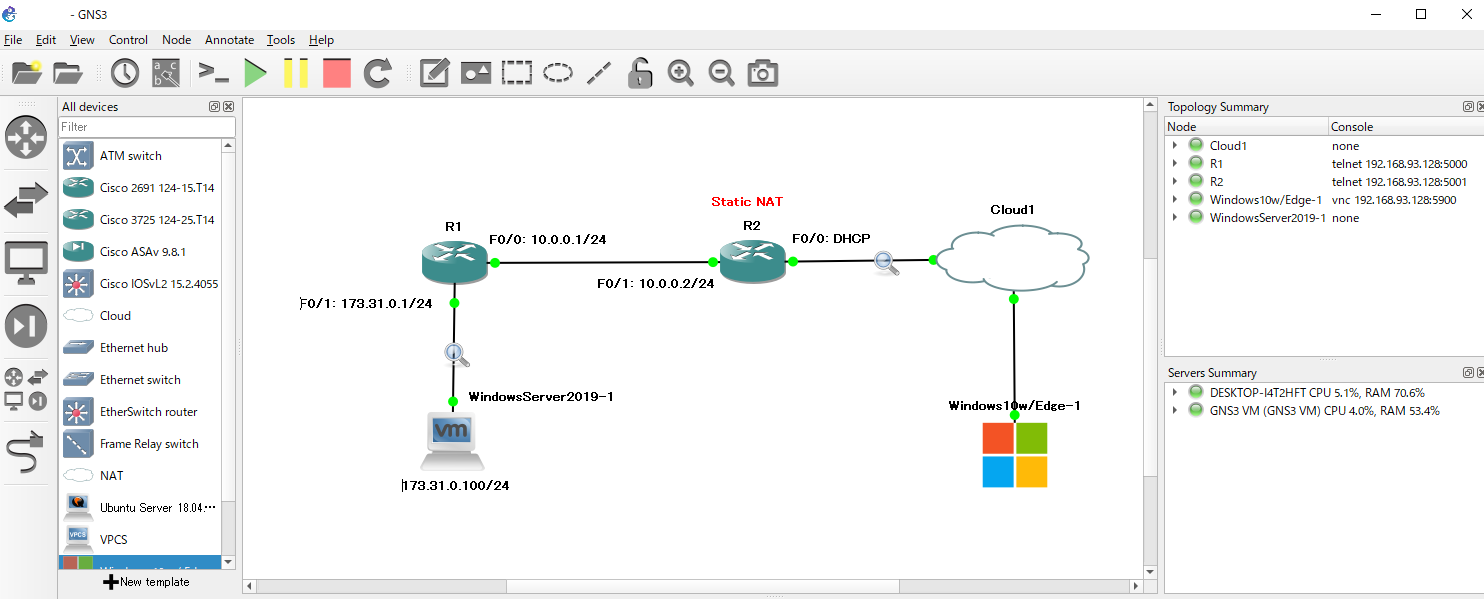Select Cisco IOSvL2 15.2.4055 device

click(x=140, y=284)
